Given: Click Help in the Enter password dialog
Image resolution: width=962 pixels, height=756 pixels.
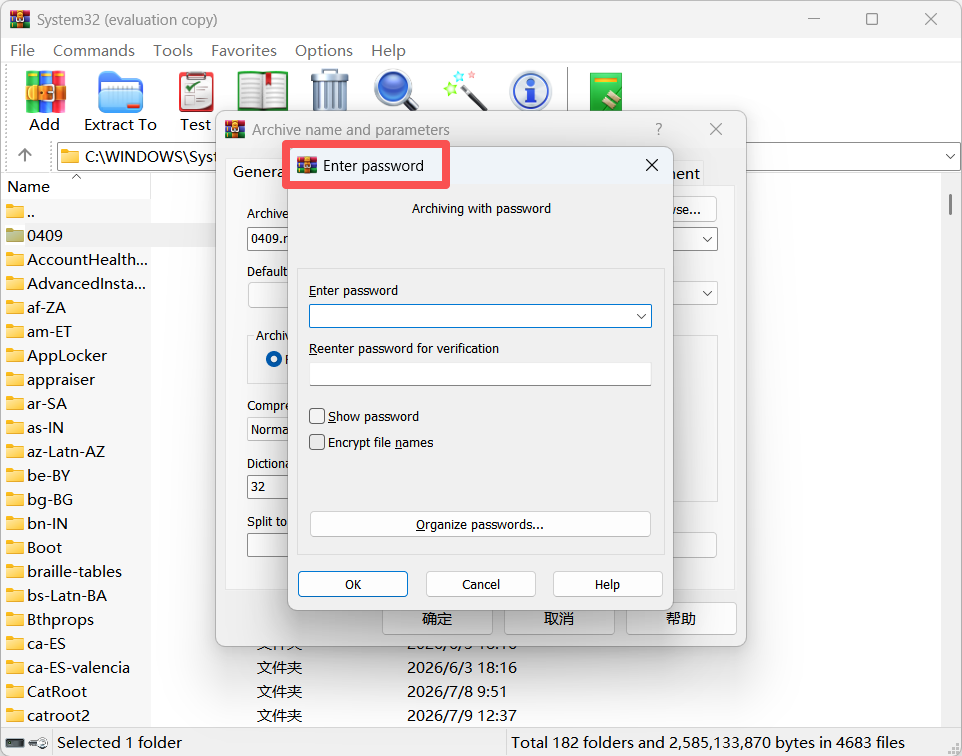Looking at the screenshot, I should point(607,584).
